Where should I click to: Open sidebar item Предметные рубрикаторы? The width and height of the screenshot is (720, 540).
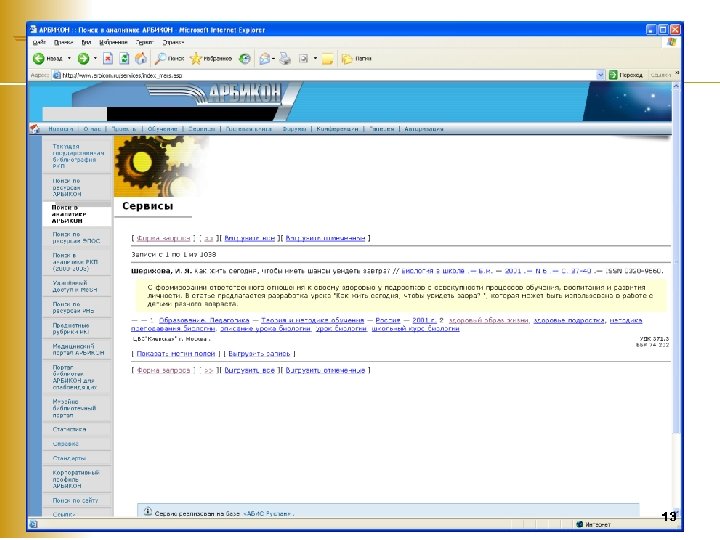point(71,328)
